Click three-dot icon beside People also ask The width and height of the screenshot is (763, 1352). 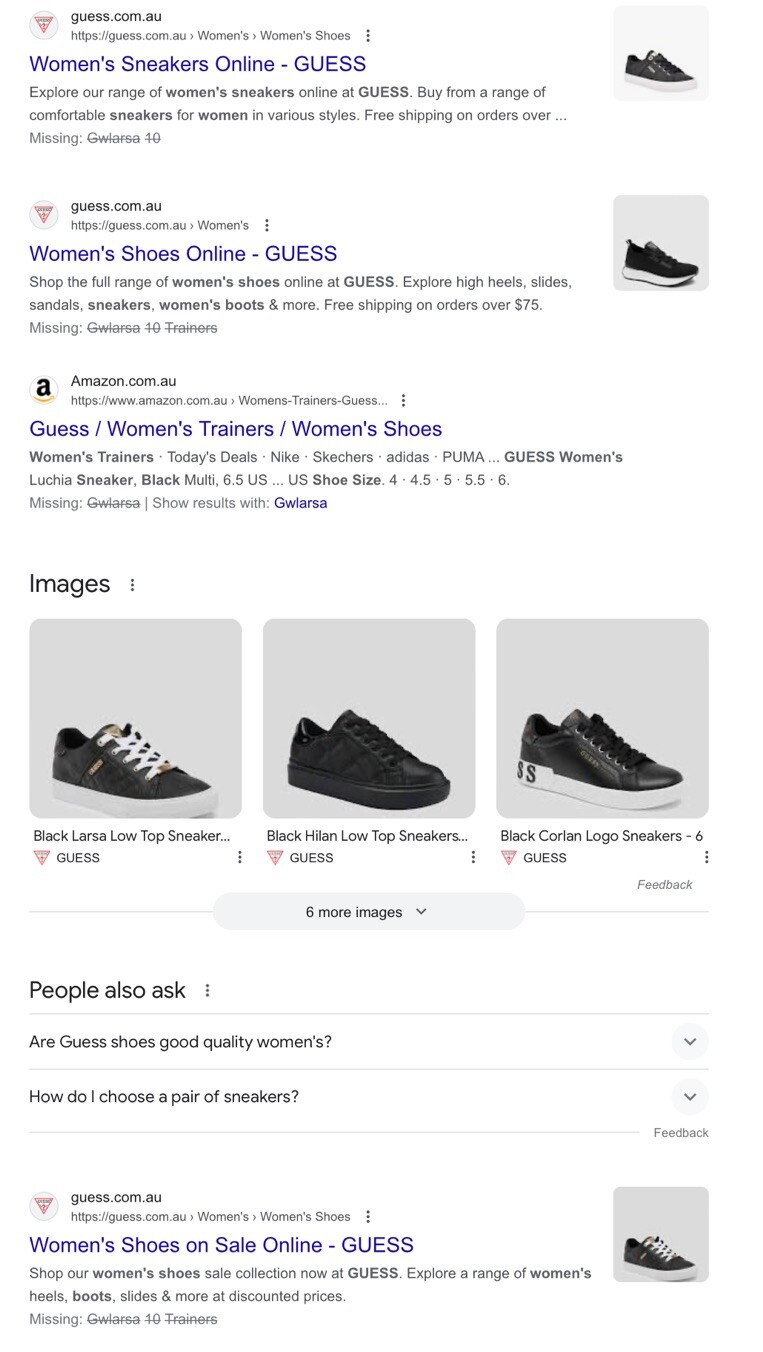[x=207, y=991]
